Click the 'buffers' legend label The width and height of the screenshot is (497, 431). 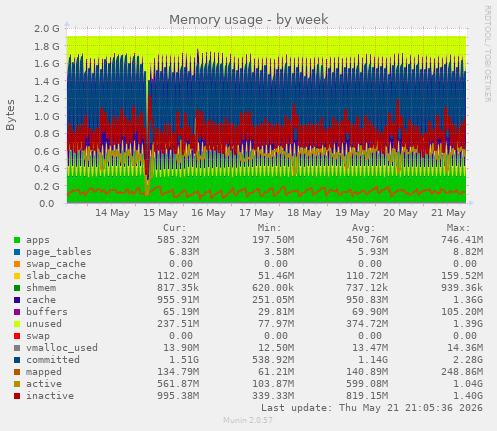click(47, 312)
